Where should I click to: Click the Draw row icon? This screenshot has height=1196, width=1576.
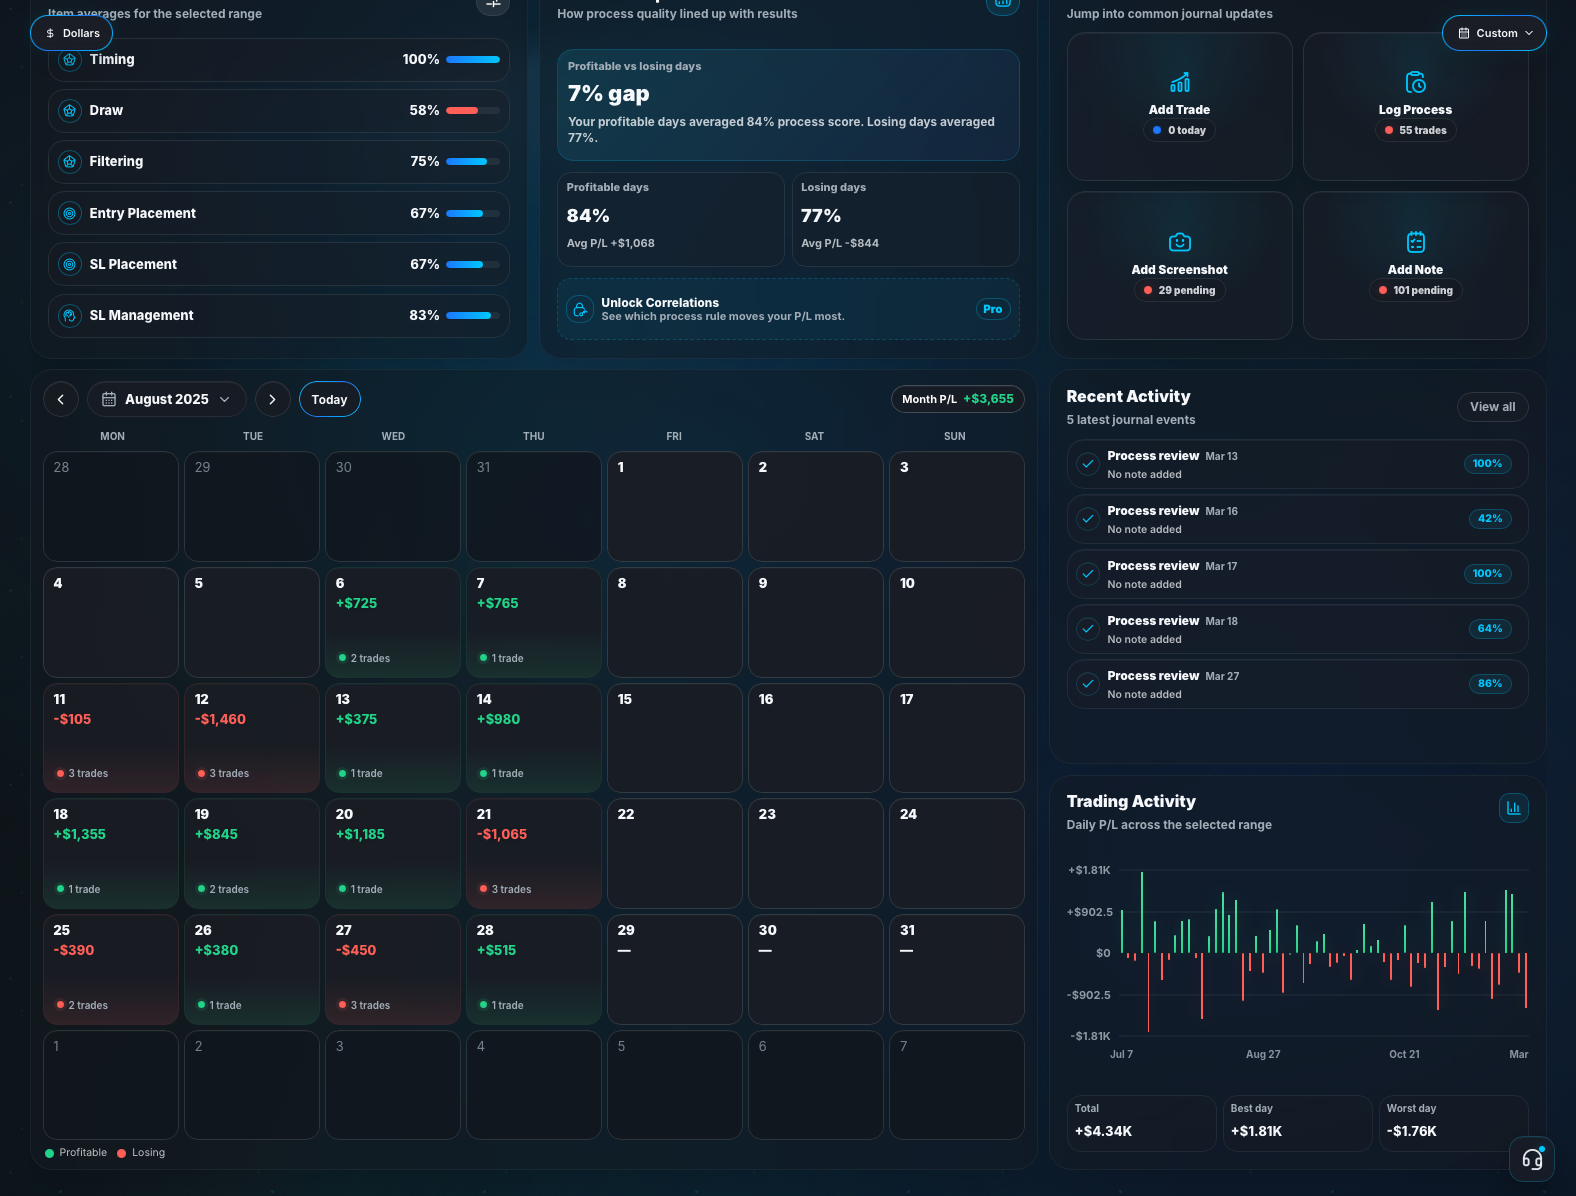point(69,111)
